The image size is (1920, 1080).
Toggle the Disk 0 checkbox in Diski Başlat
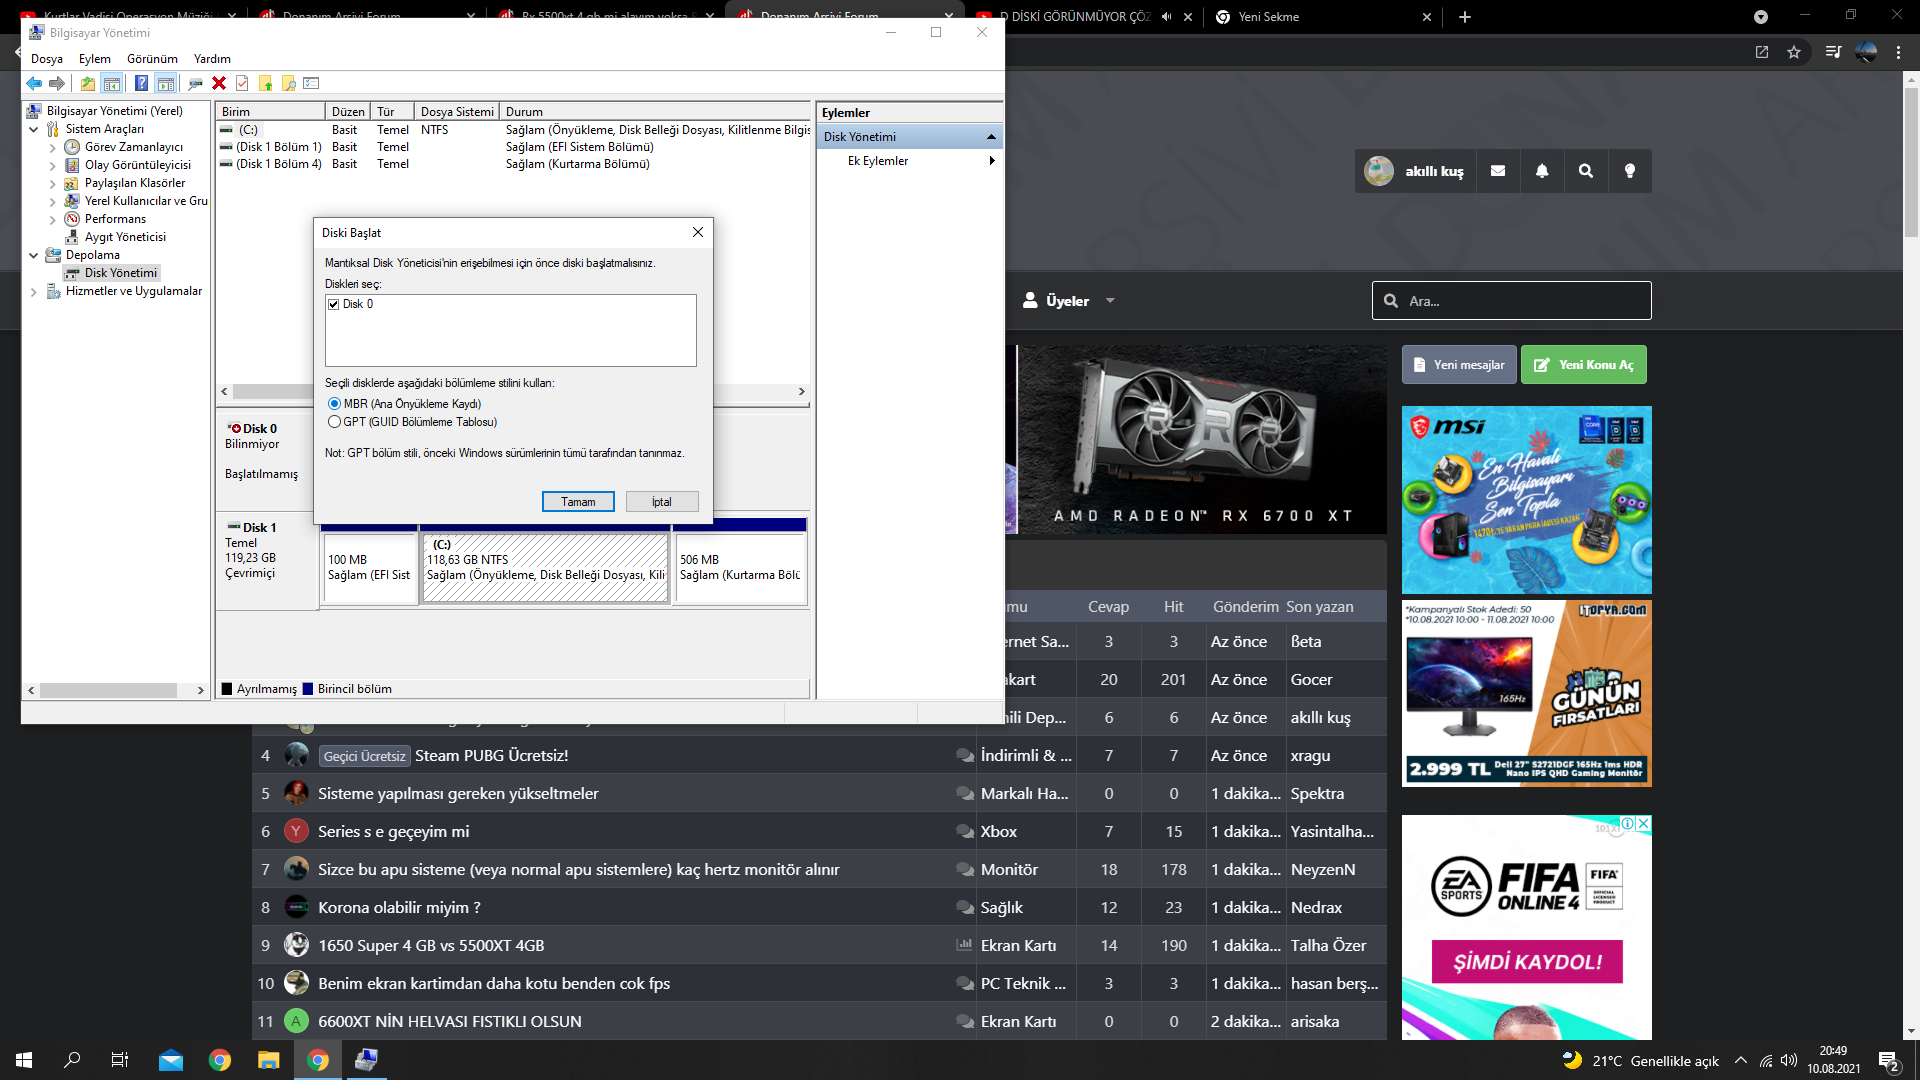click(x=334, y=304)
